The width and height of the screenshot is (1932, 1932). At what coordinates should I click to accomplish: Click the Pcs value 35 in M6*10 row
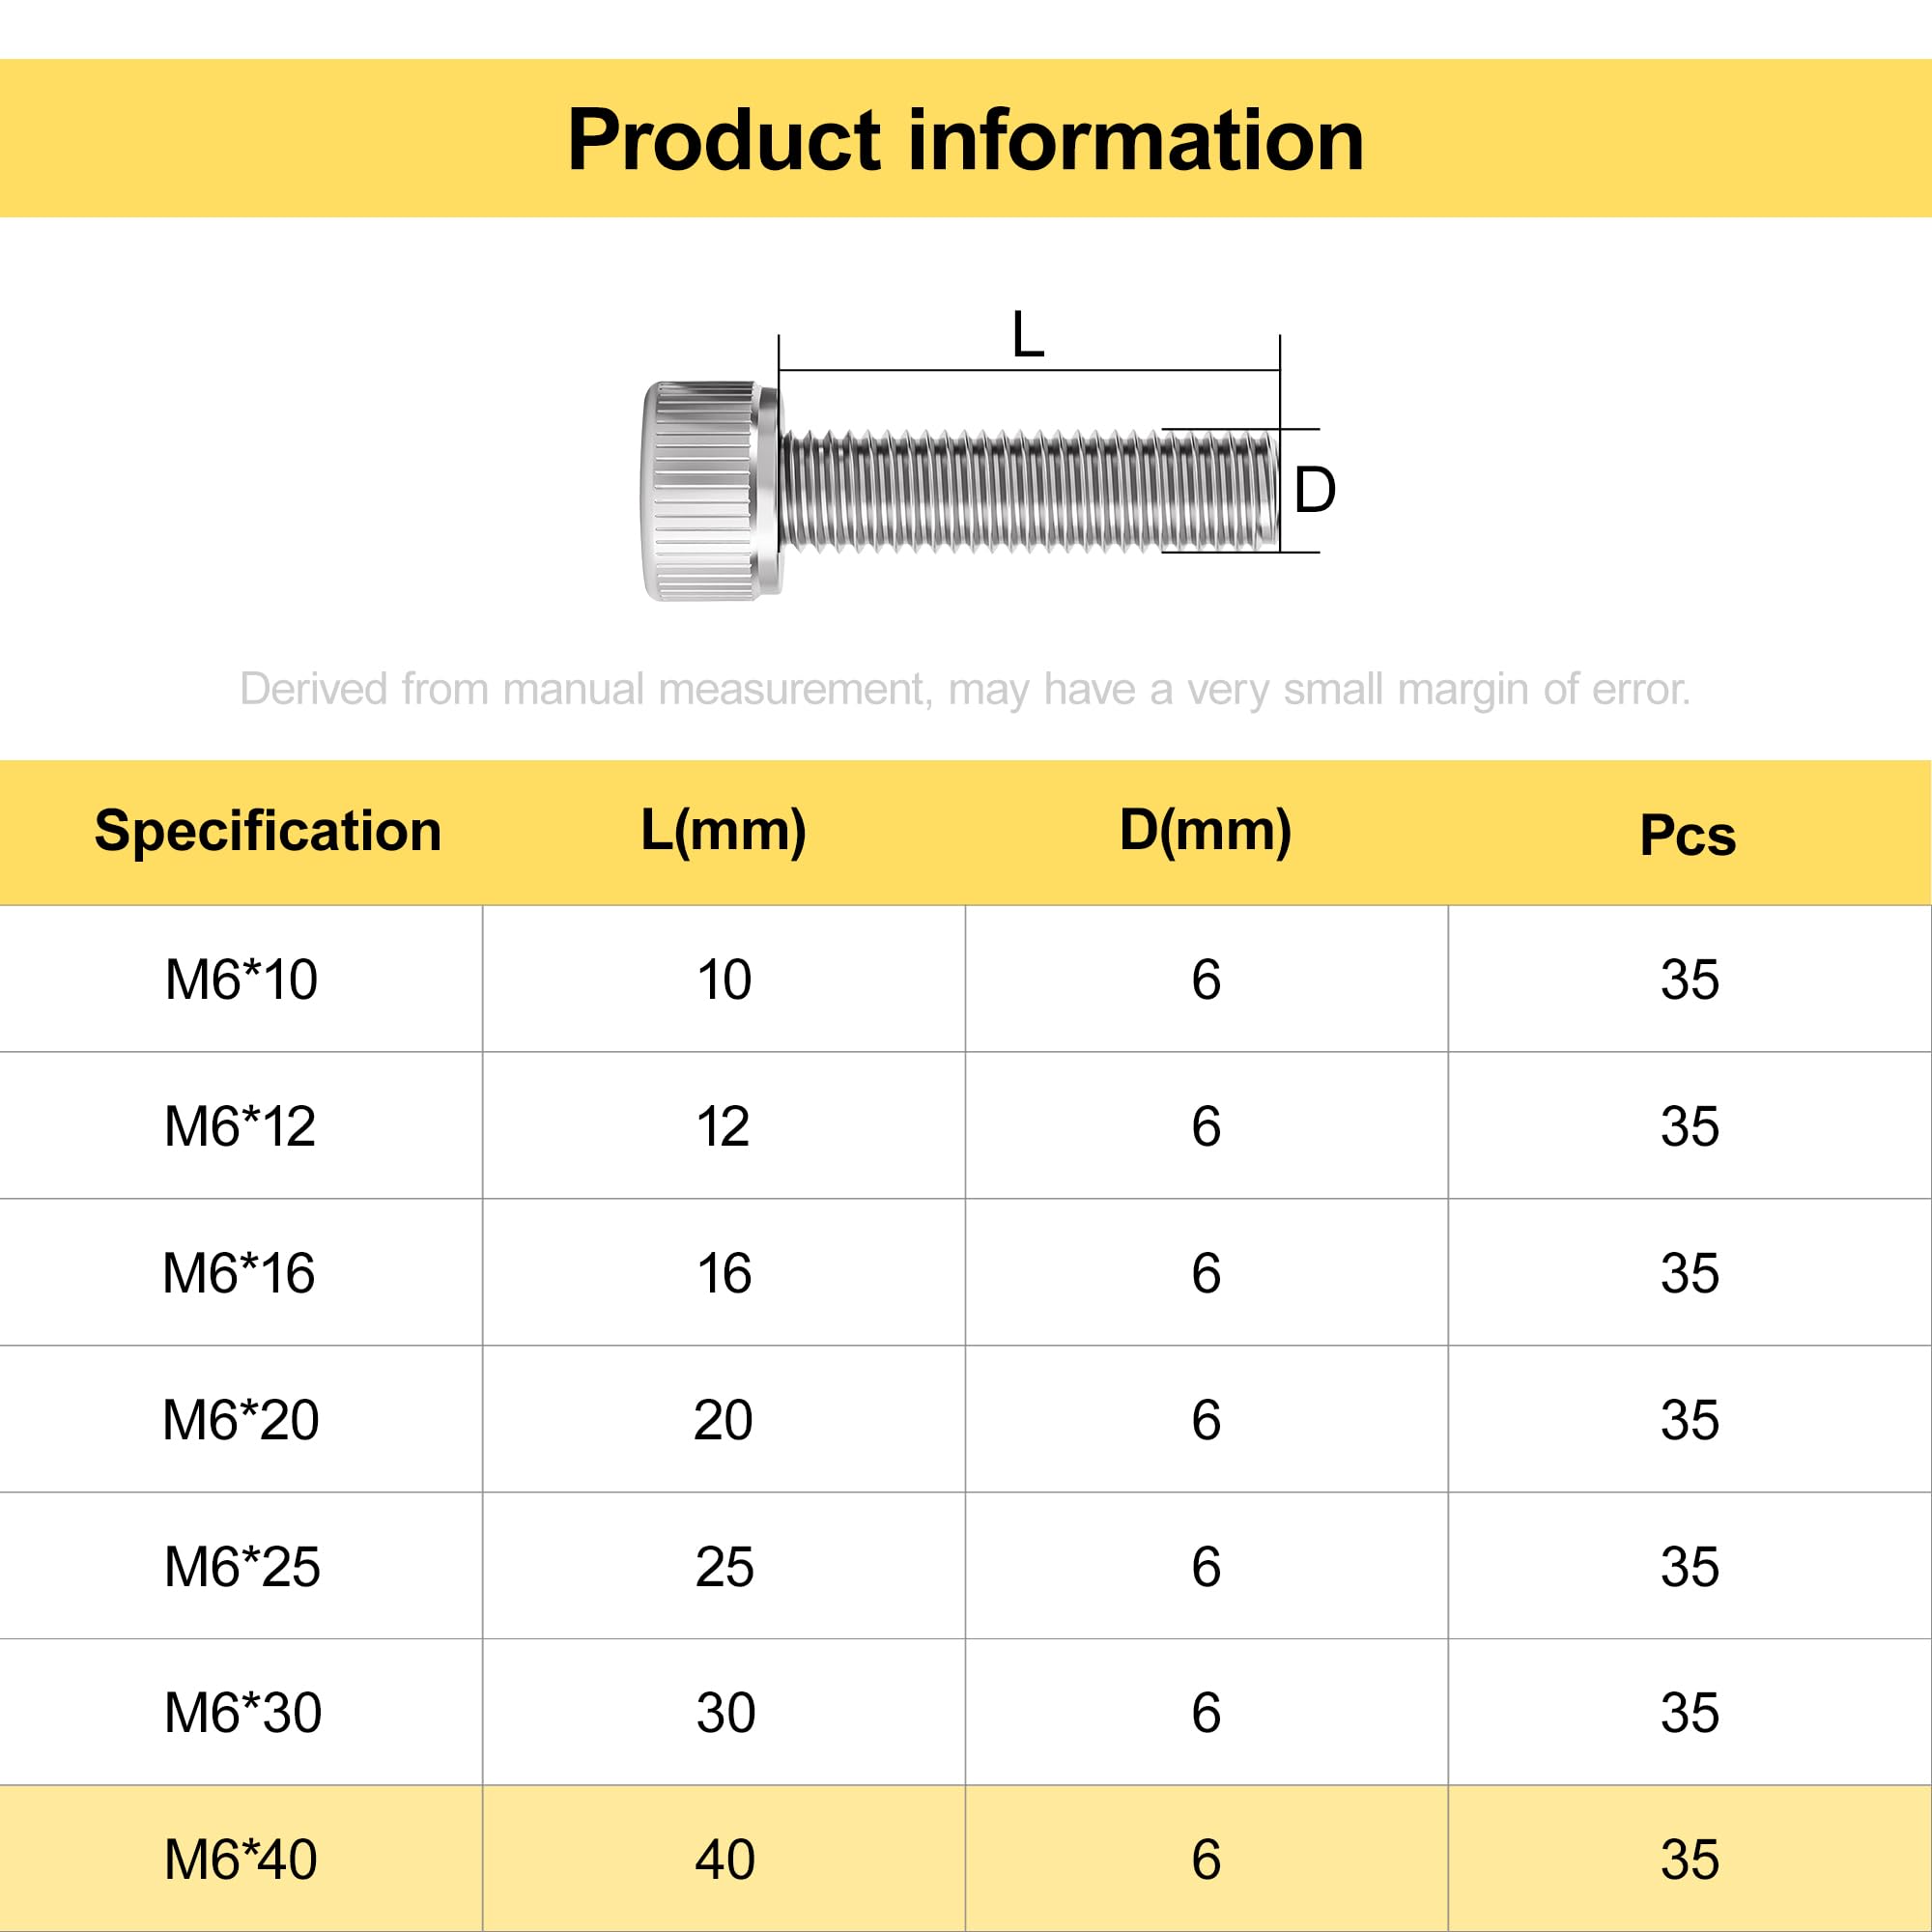1690,979
